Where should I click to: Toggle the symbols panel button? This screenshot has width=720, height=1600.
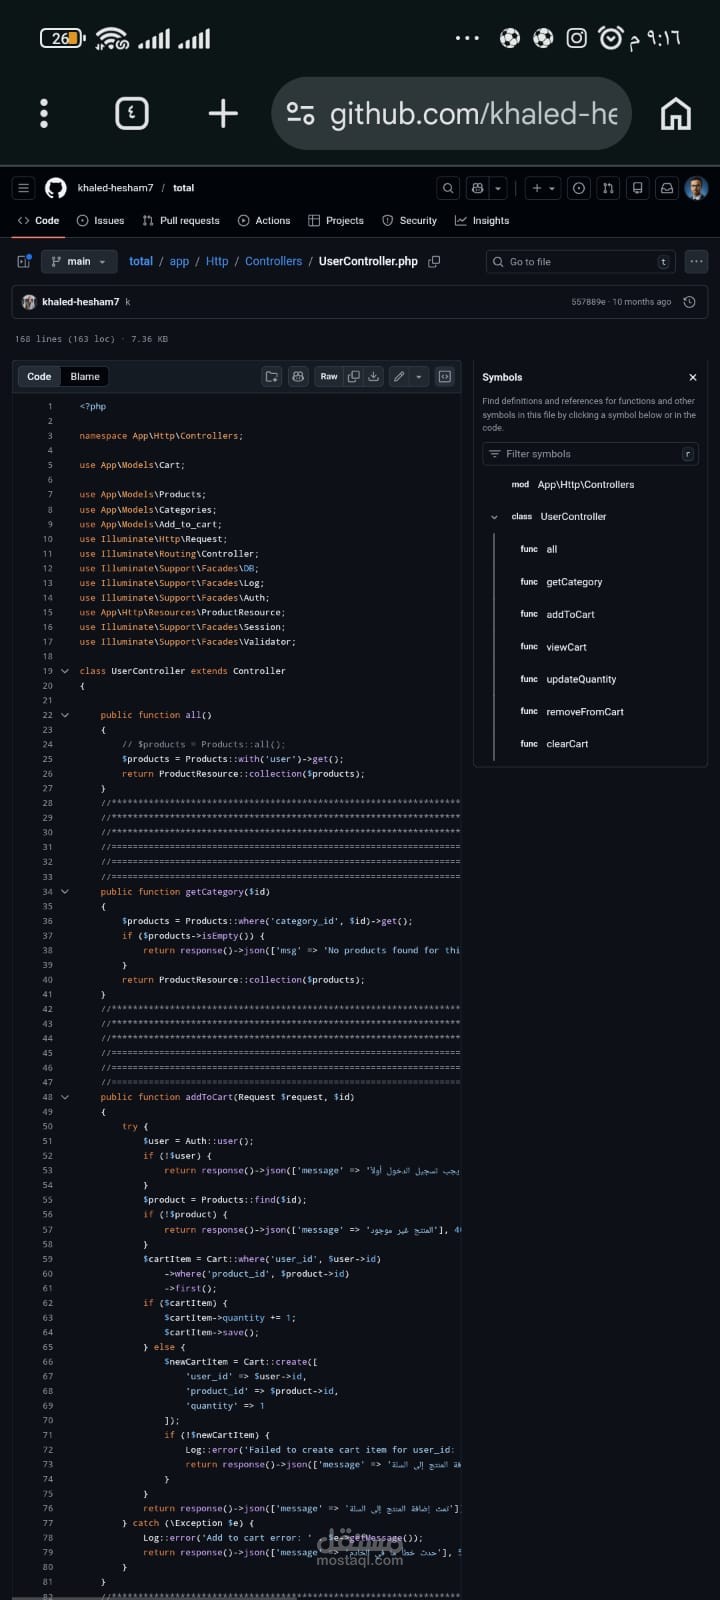445,377
